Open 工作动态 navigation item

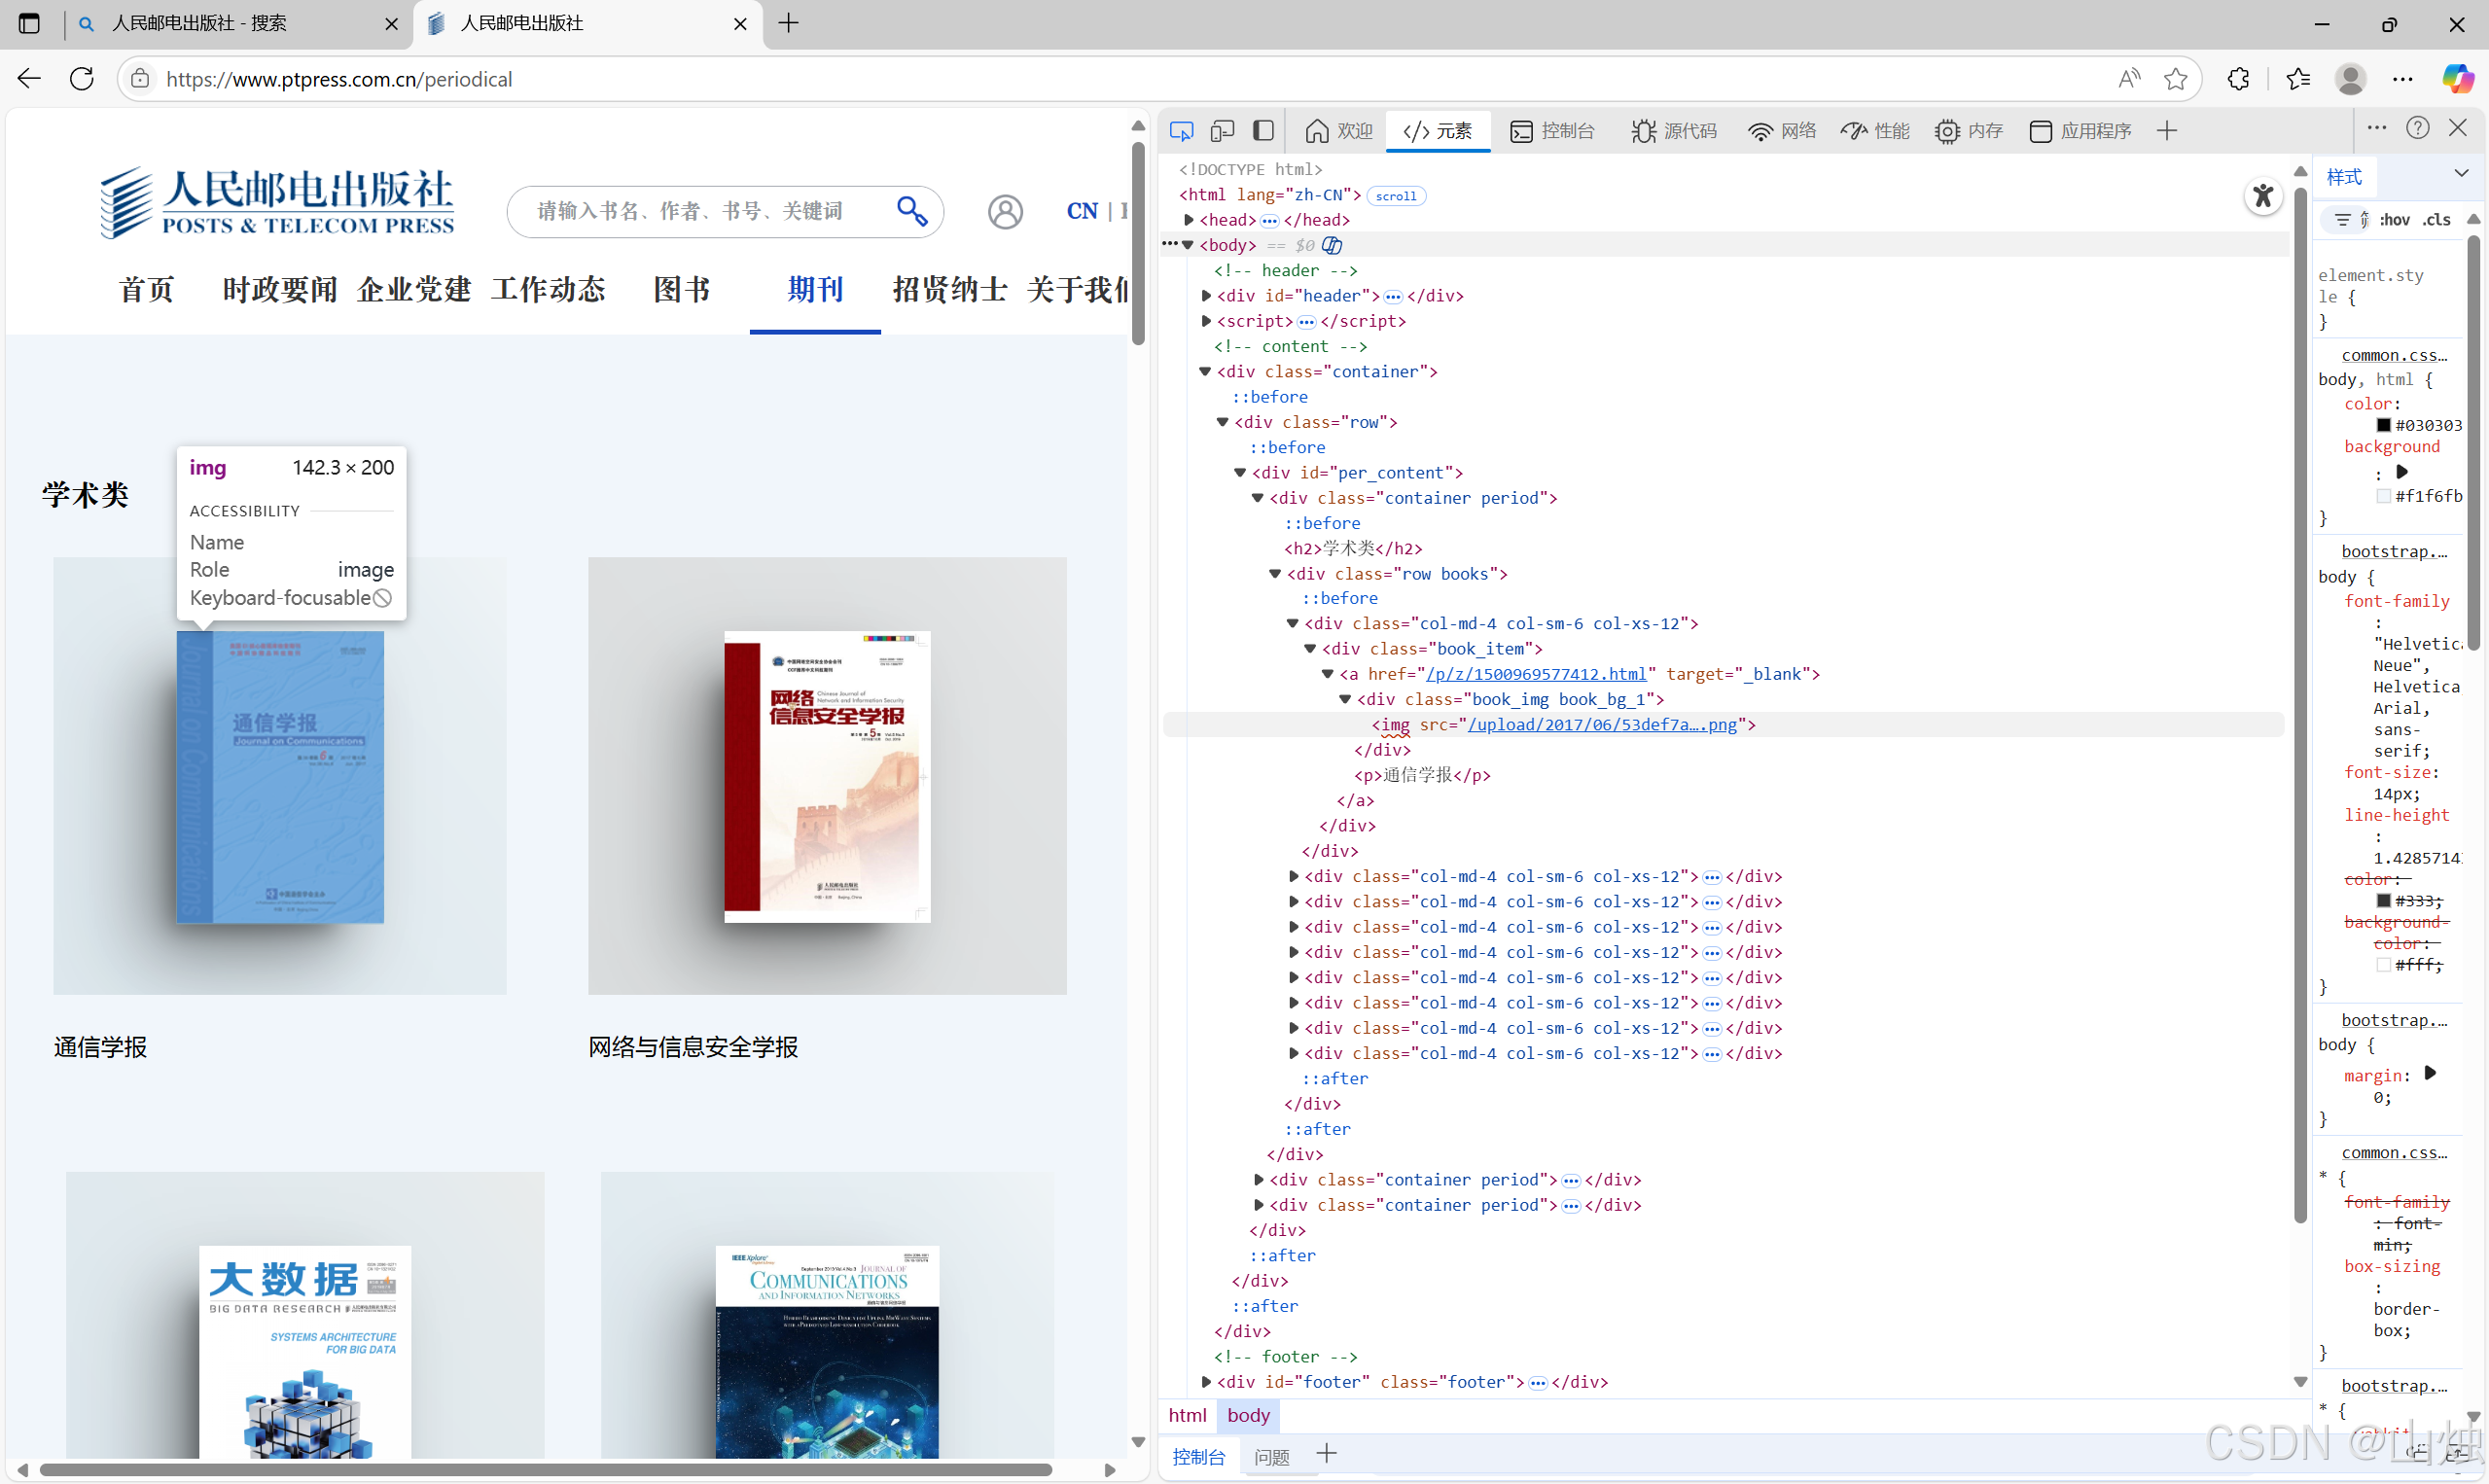pos(548,290)
